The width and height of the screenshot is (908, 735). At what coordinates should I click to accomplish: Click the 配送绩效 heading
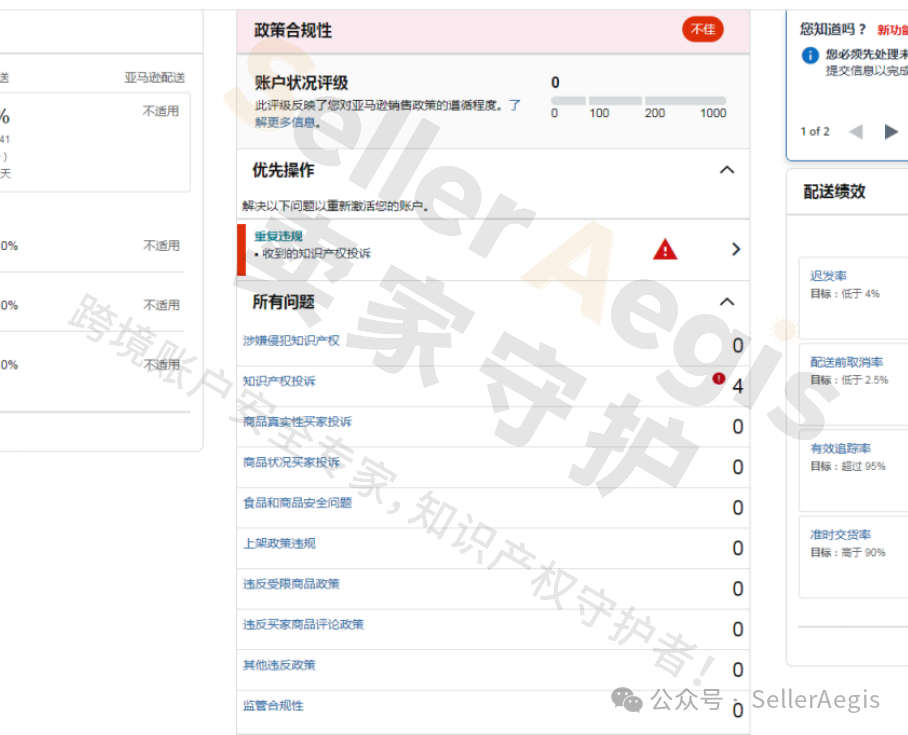tap(834, 192)
